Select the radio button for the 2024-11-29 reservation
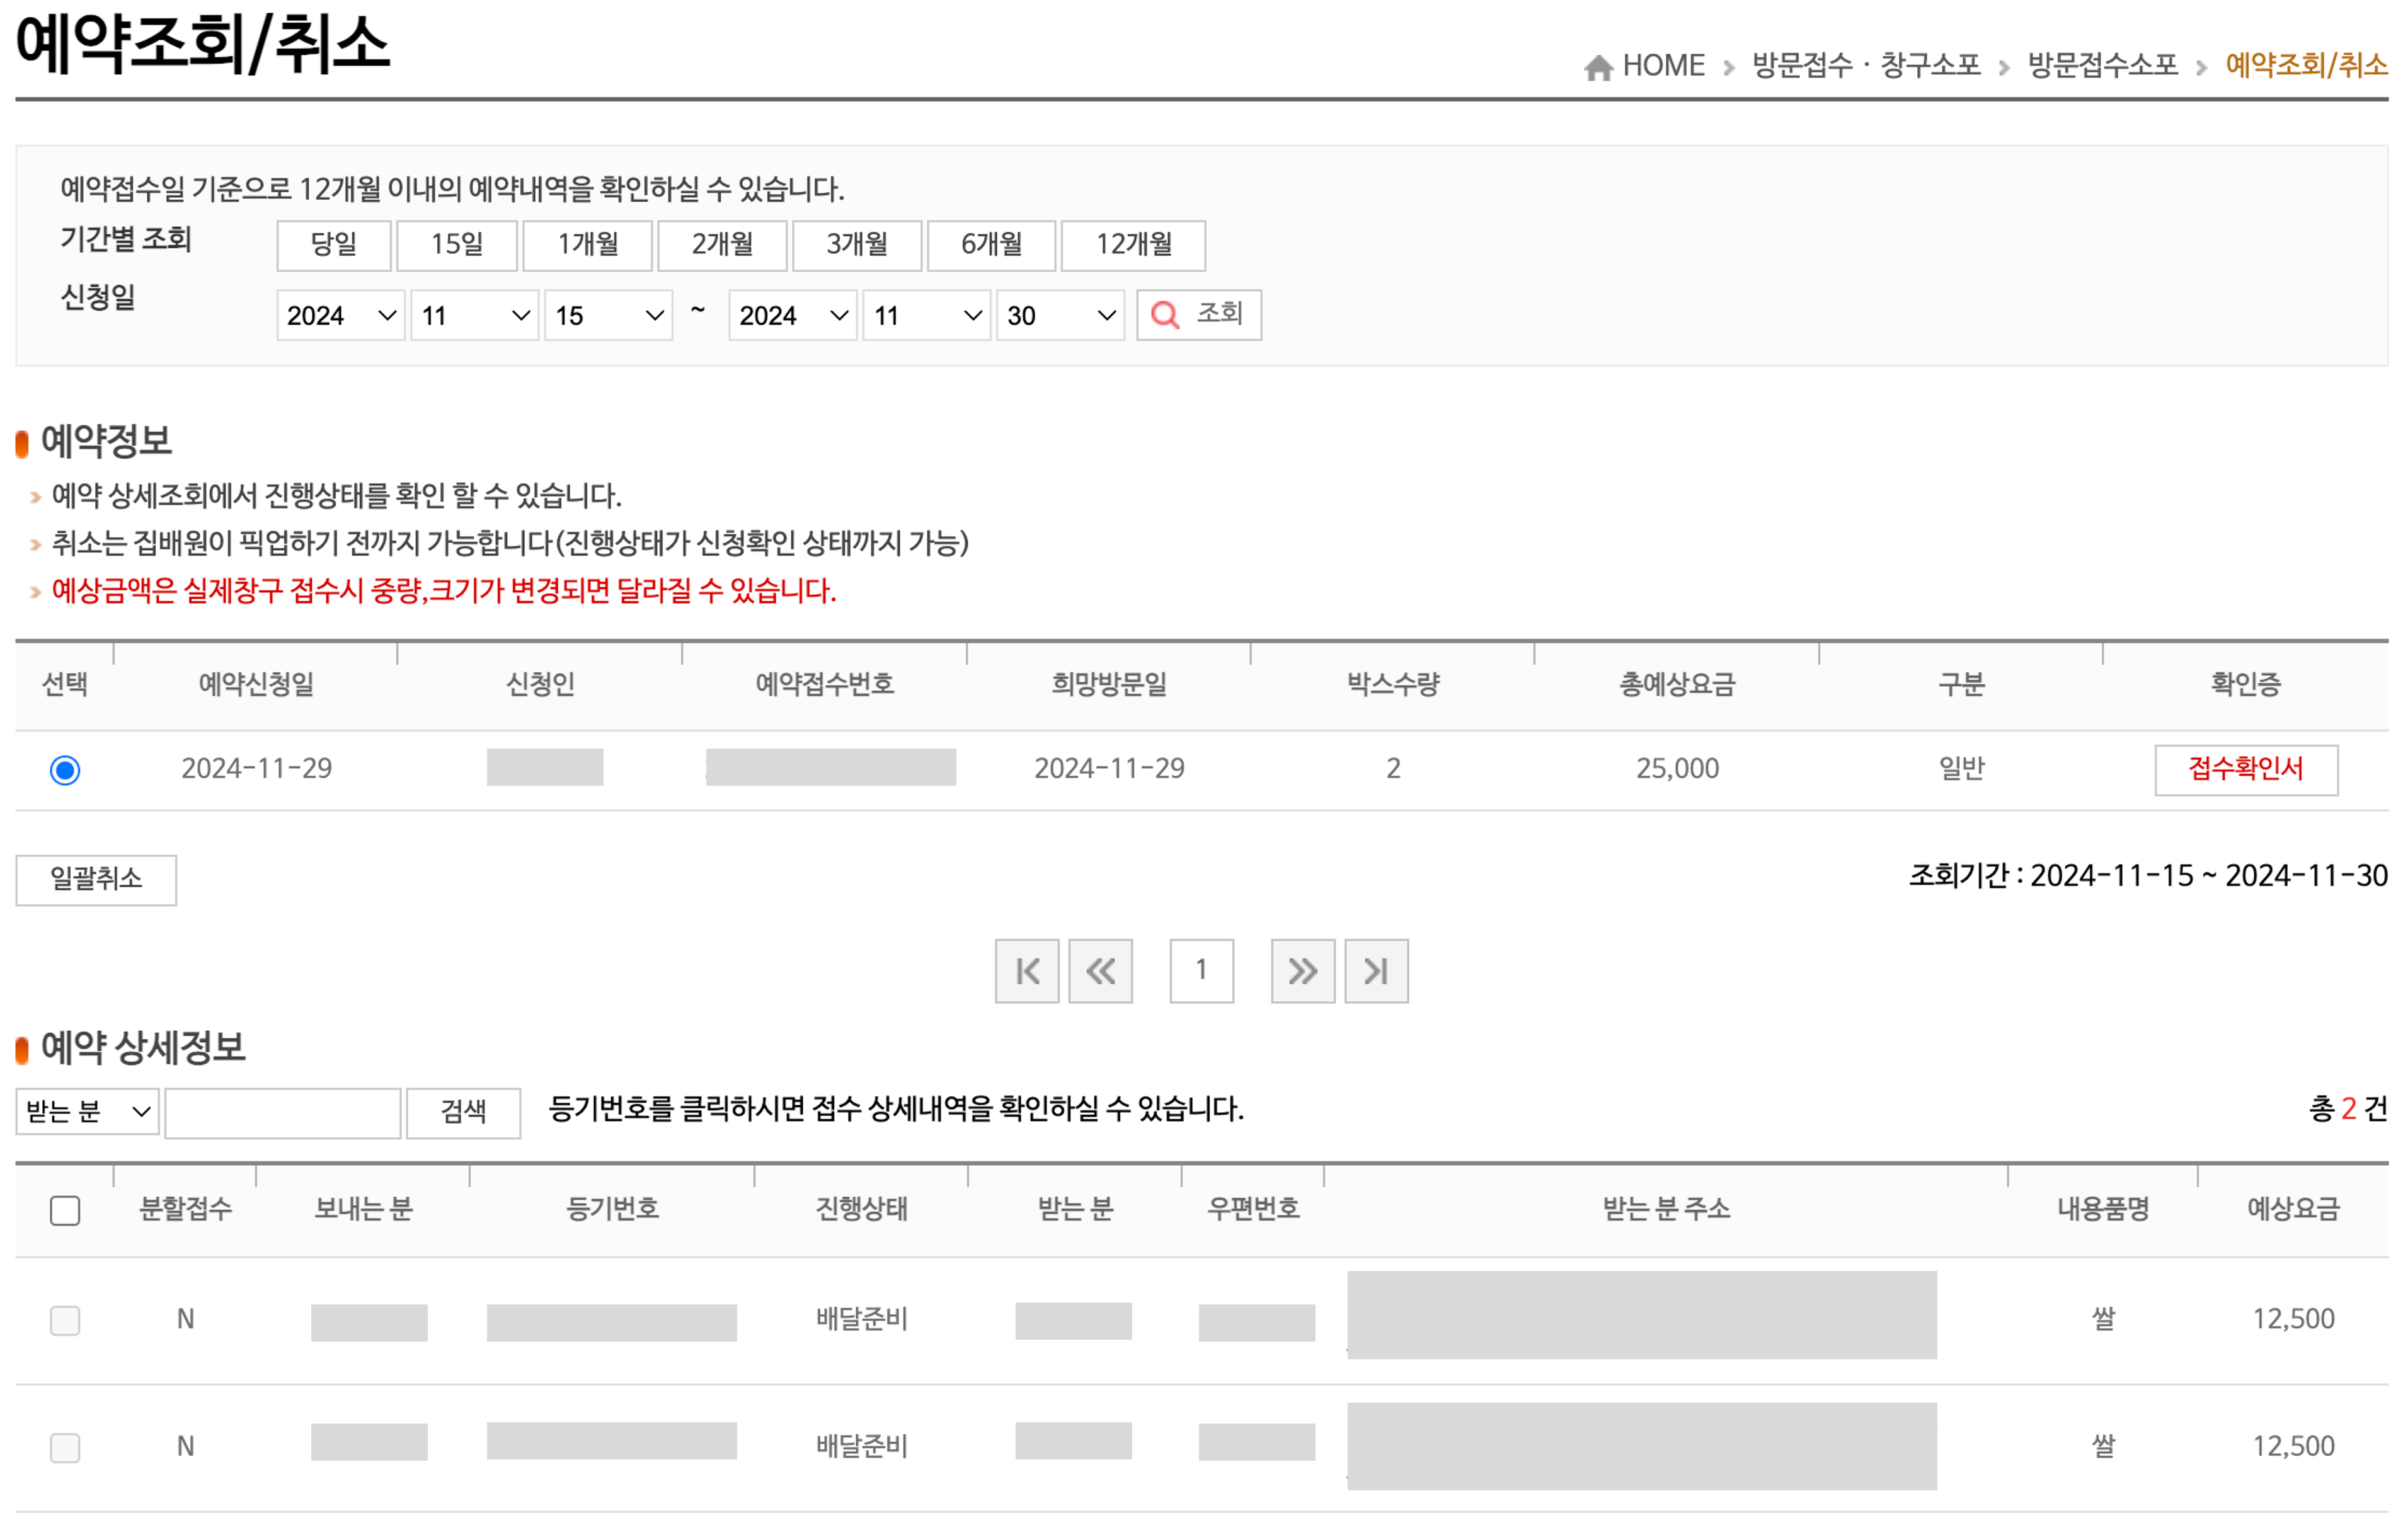This screenshot has width=2408, height=1525. pyautogui.click(x=66, y=768)
